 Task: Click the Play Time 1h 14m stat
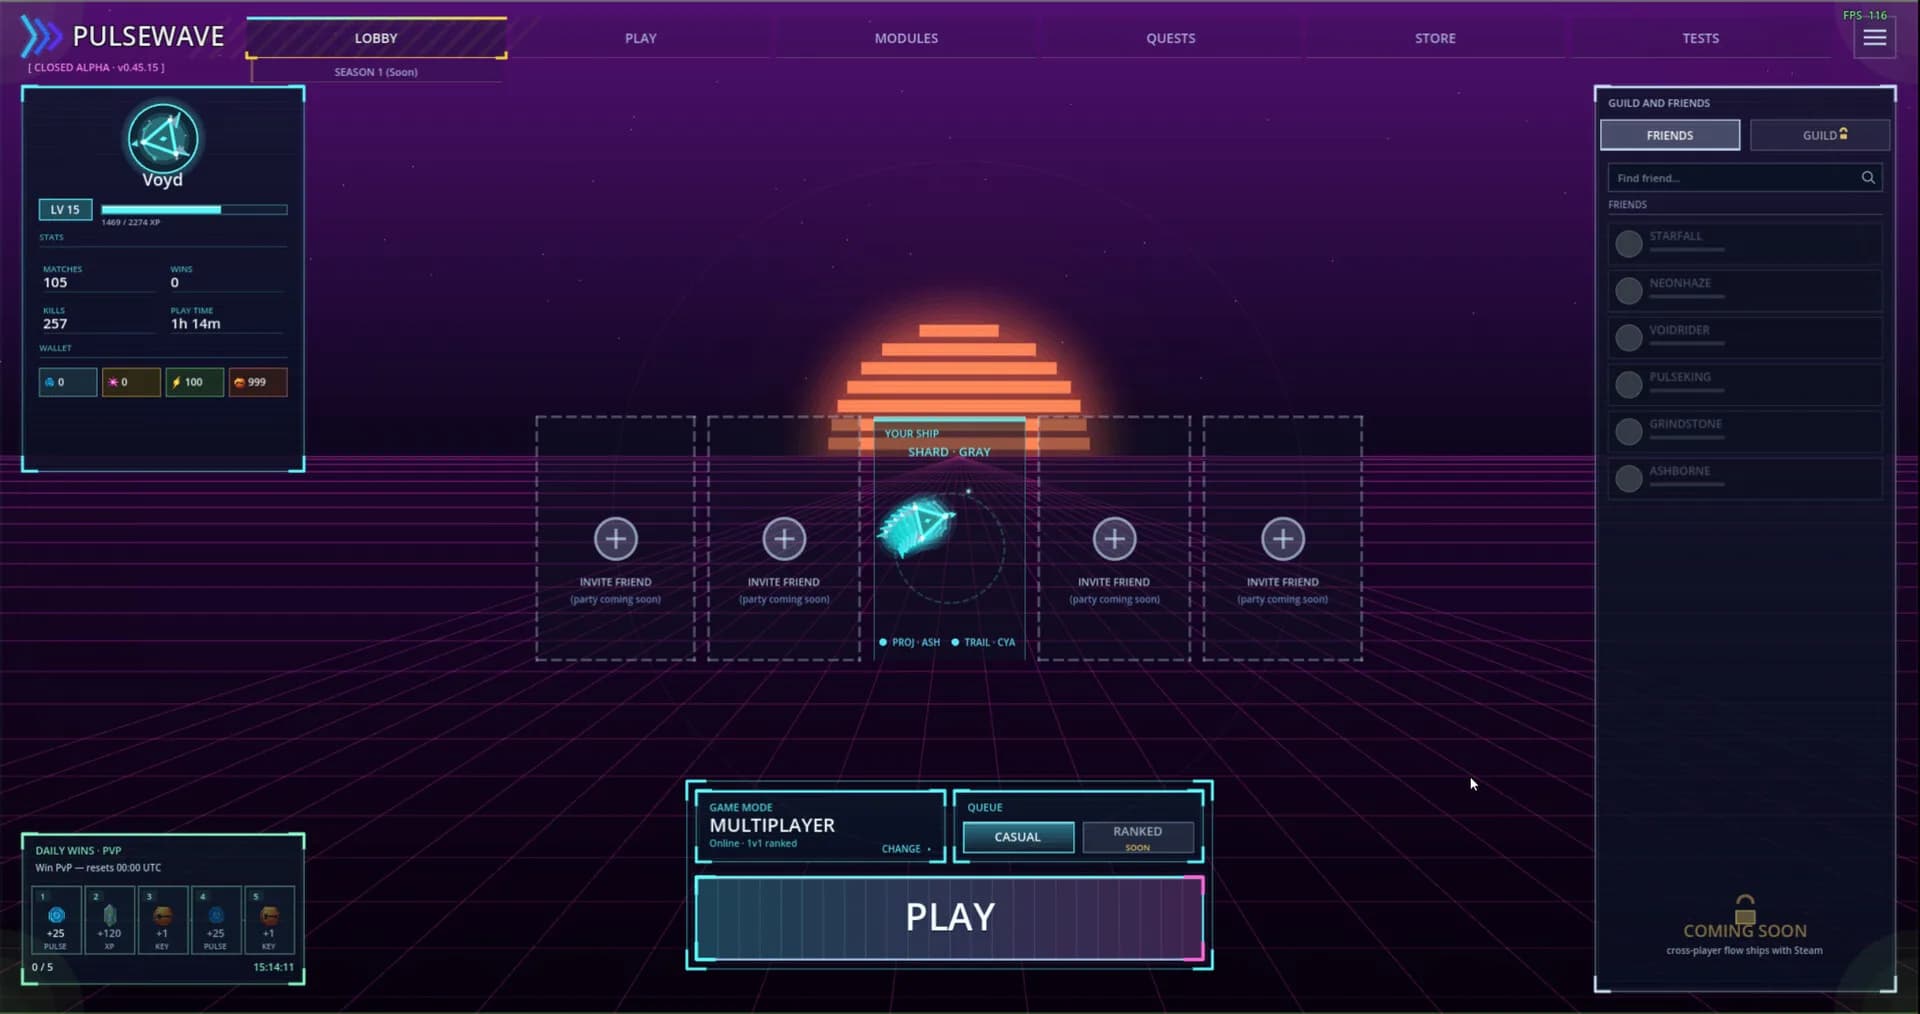tap(226, 318)
